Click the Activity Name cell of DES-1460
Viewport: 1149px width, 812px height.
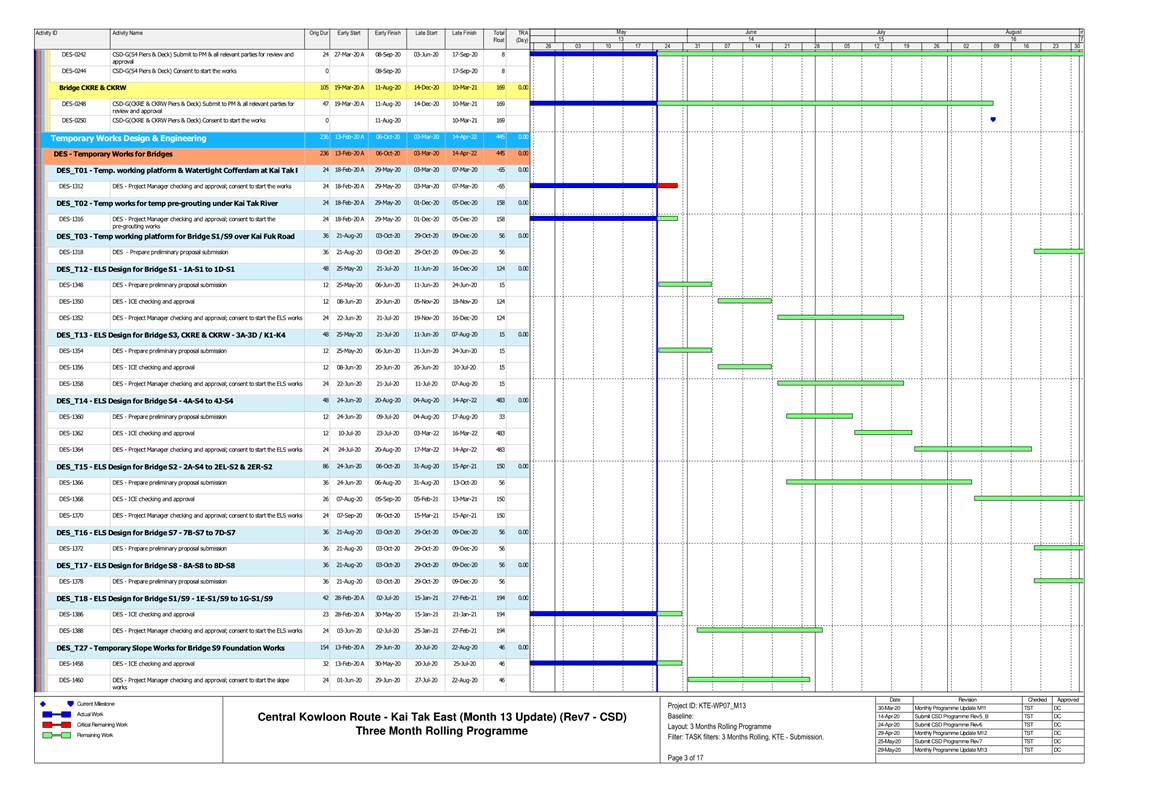[x=200, y=683]
